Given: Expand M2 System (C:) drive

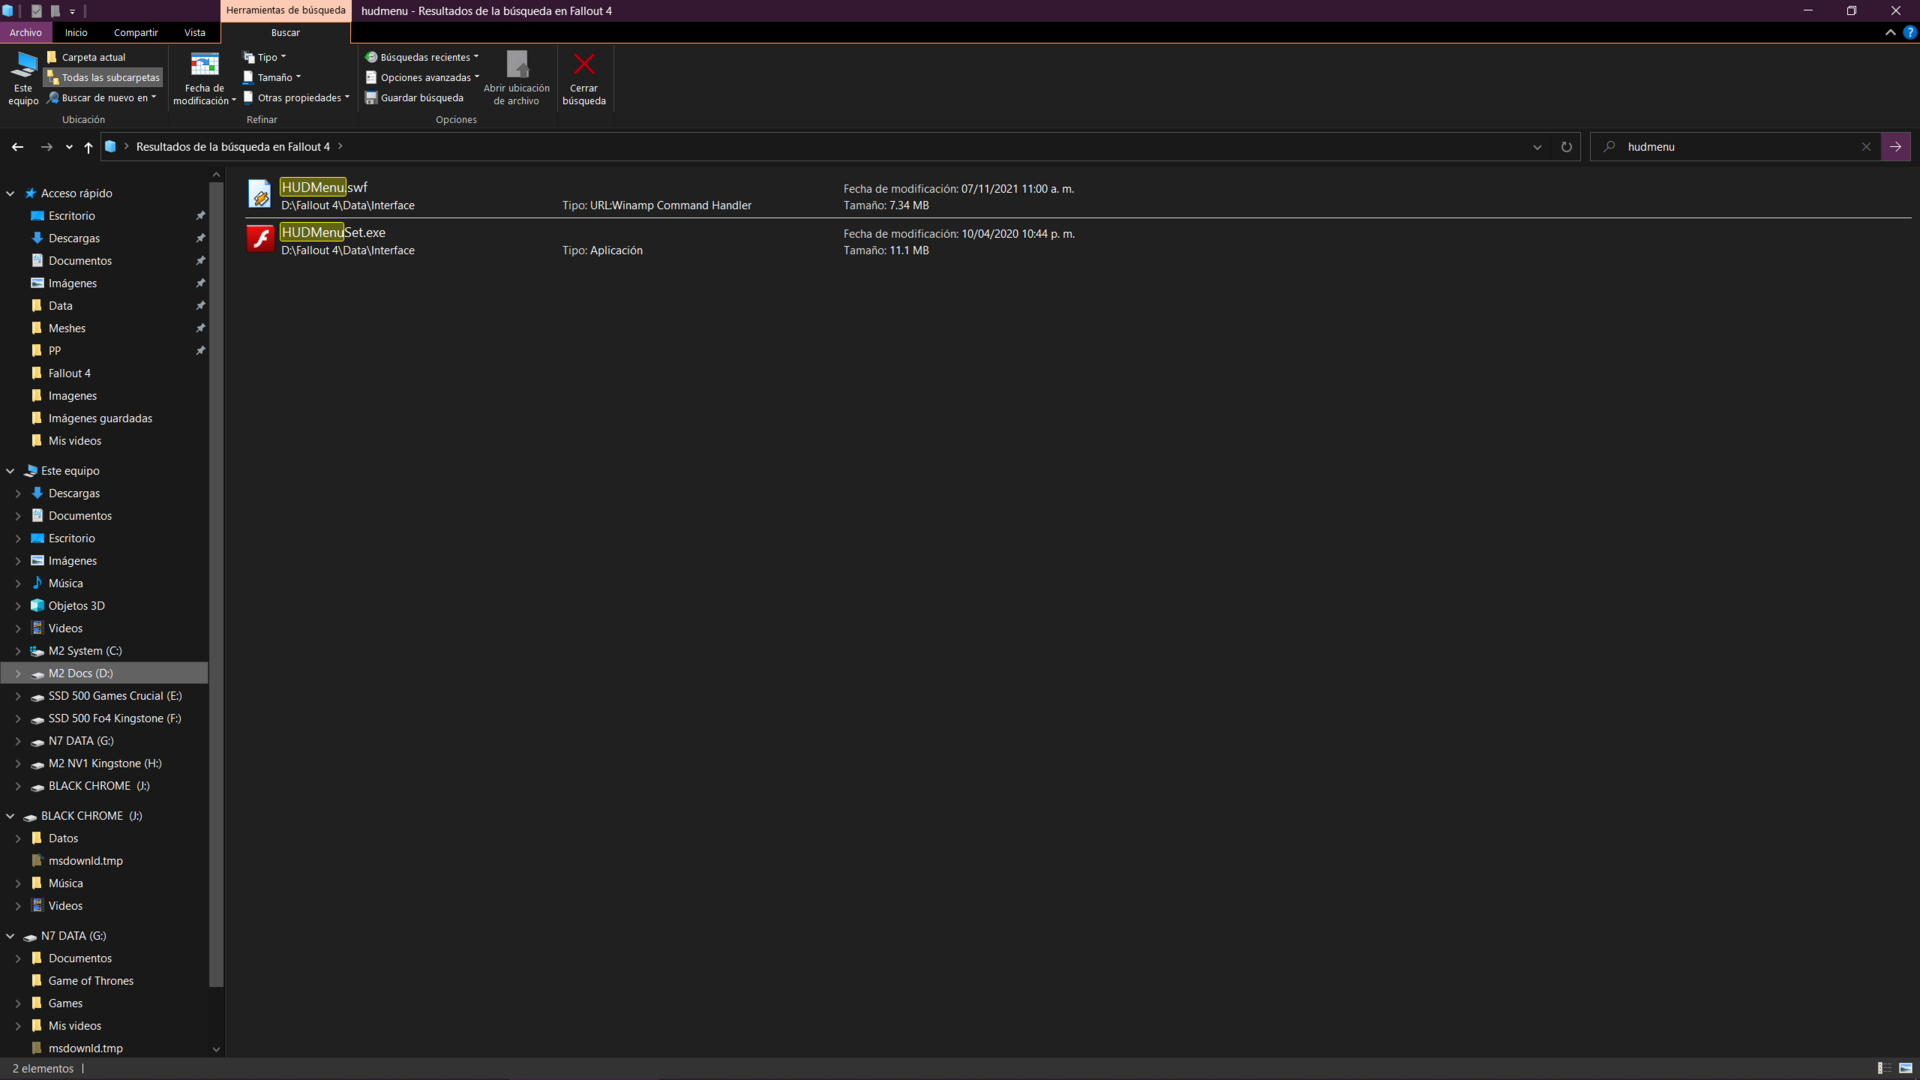Looking at the screenshot, I should (18, 651).
